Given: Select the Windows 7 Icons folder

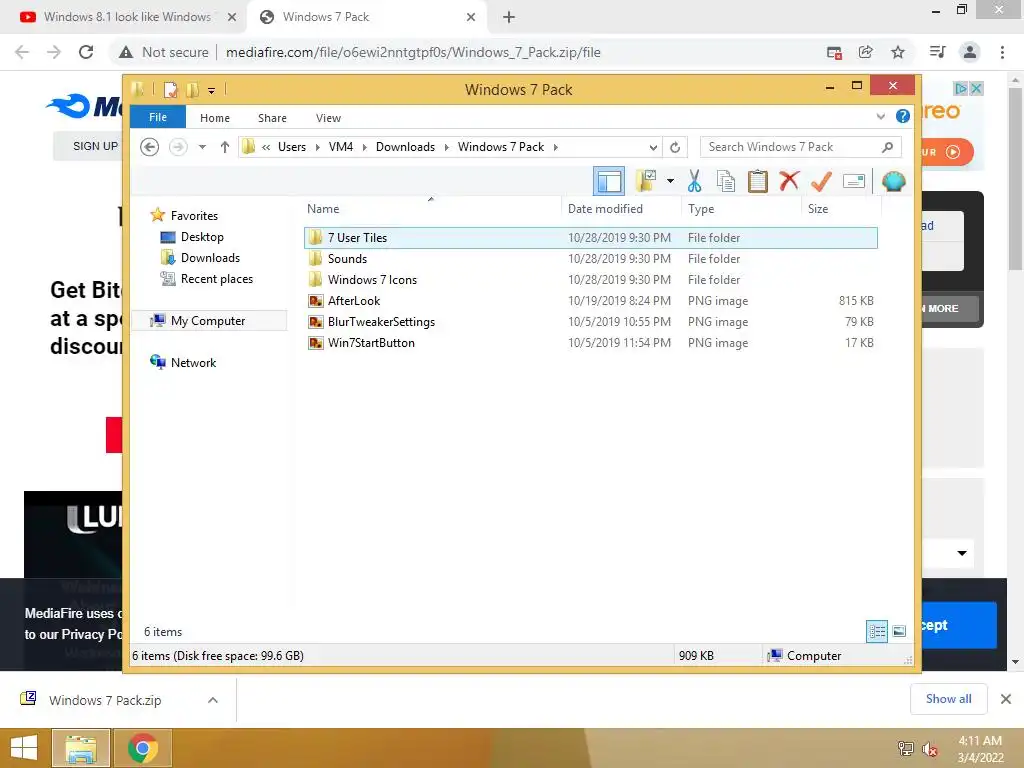Looking at the screenshot, I should [590, 280].
